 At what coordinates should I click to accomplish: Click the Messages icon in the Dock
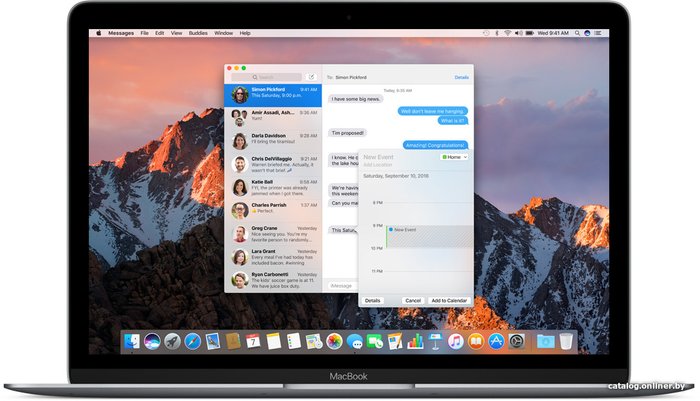(x=354, y=342)
